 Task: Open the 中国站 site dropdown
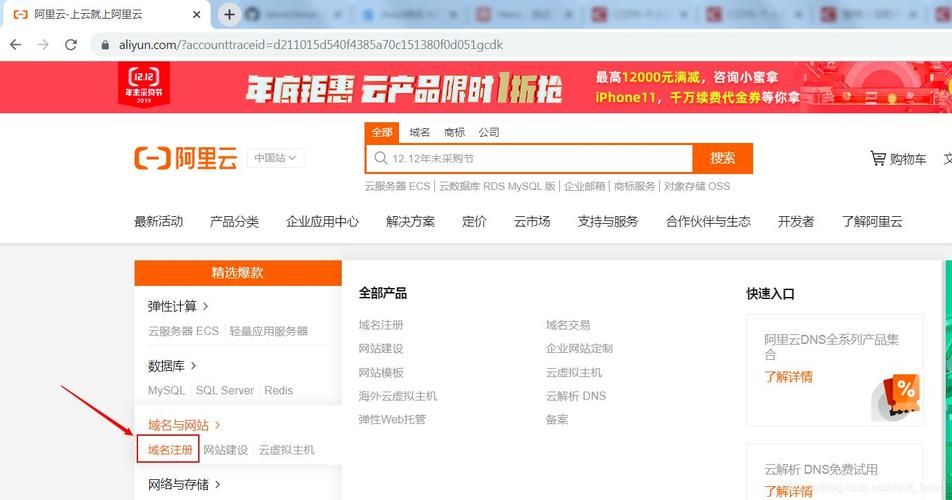click(276, 158)
